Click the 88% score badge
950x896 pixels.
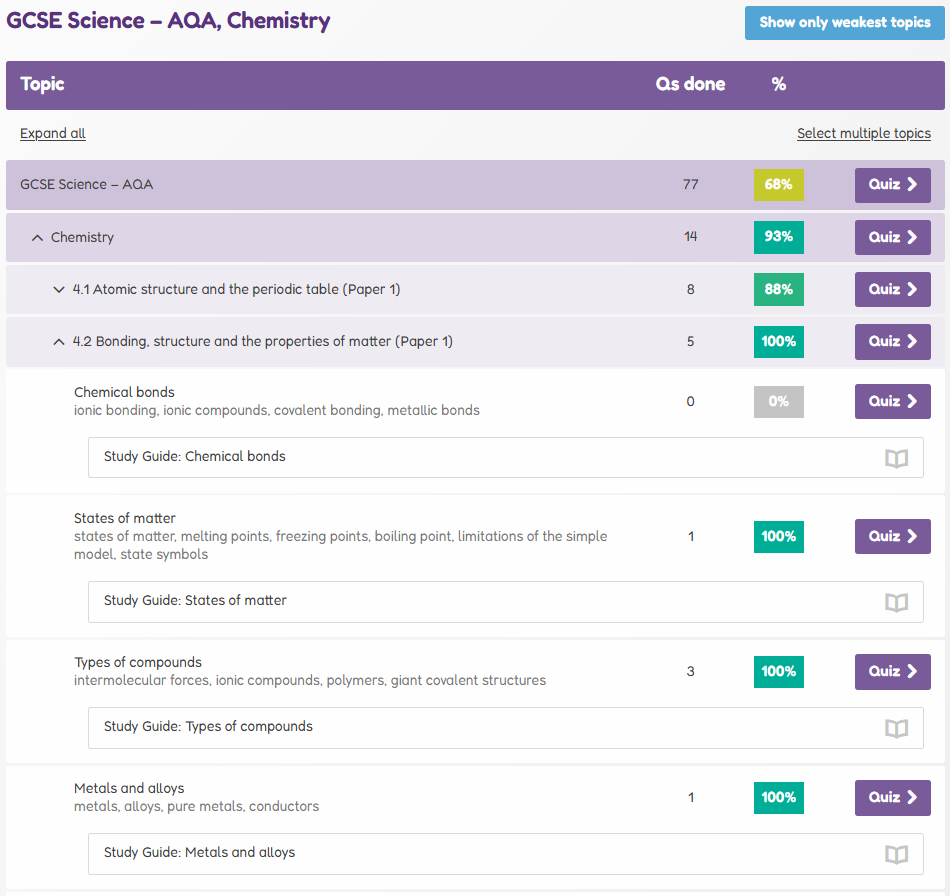click(779, 290)
